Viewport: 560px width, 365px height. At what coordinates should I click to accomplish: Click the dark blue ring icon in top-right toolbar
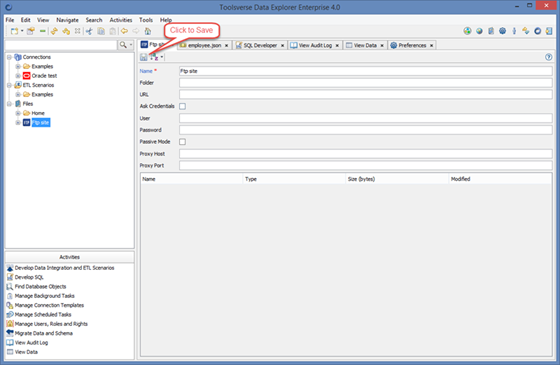coord(538,31)
